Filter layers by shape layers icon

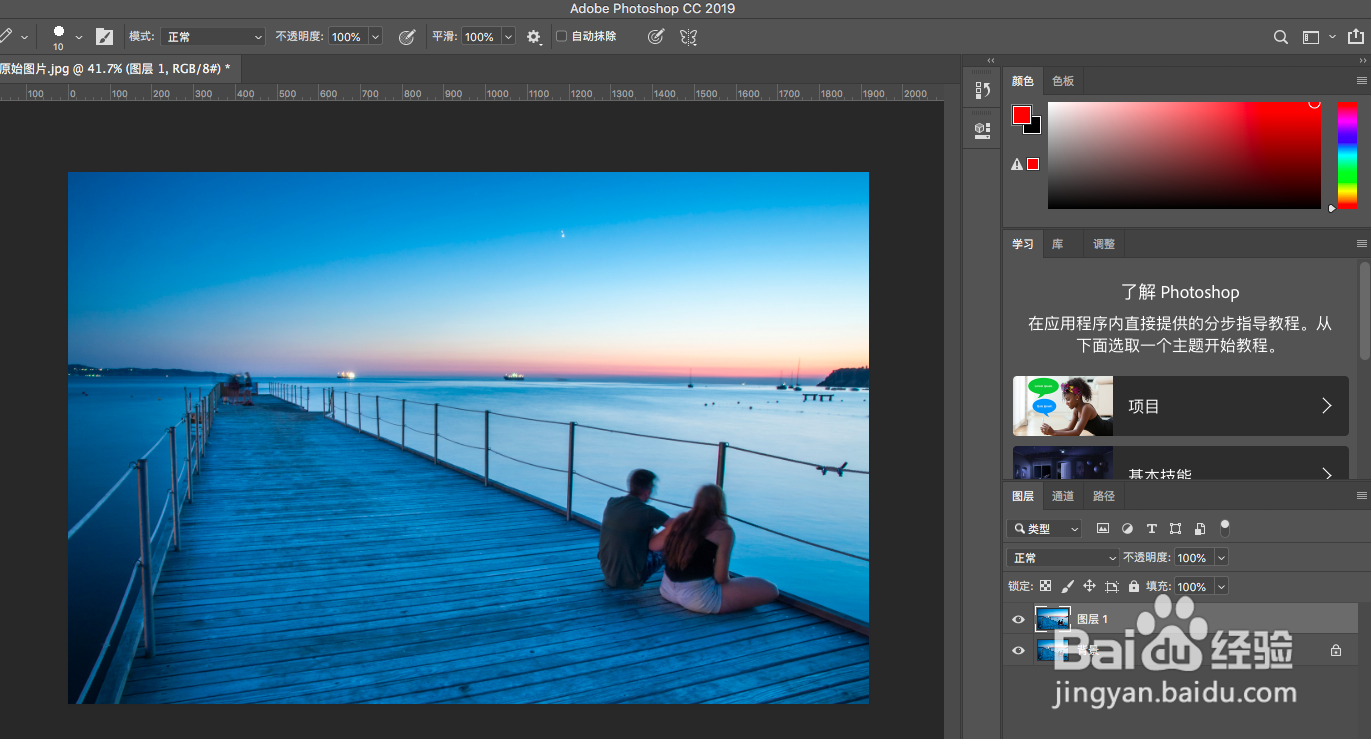point(1175,528)
